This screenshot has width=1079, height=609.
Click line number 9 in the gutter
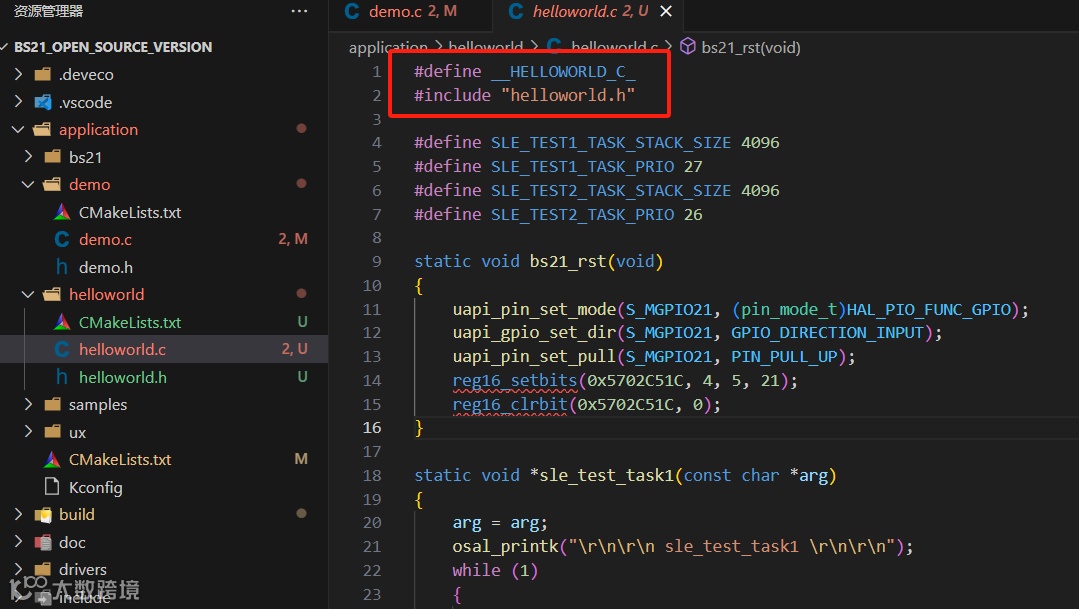click(376, 261)
